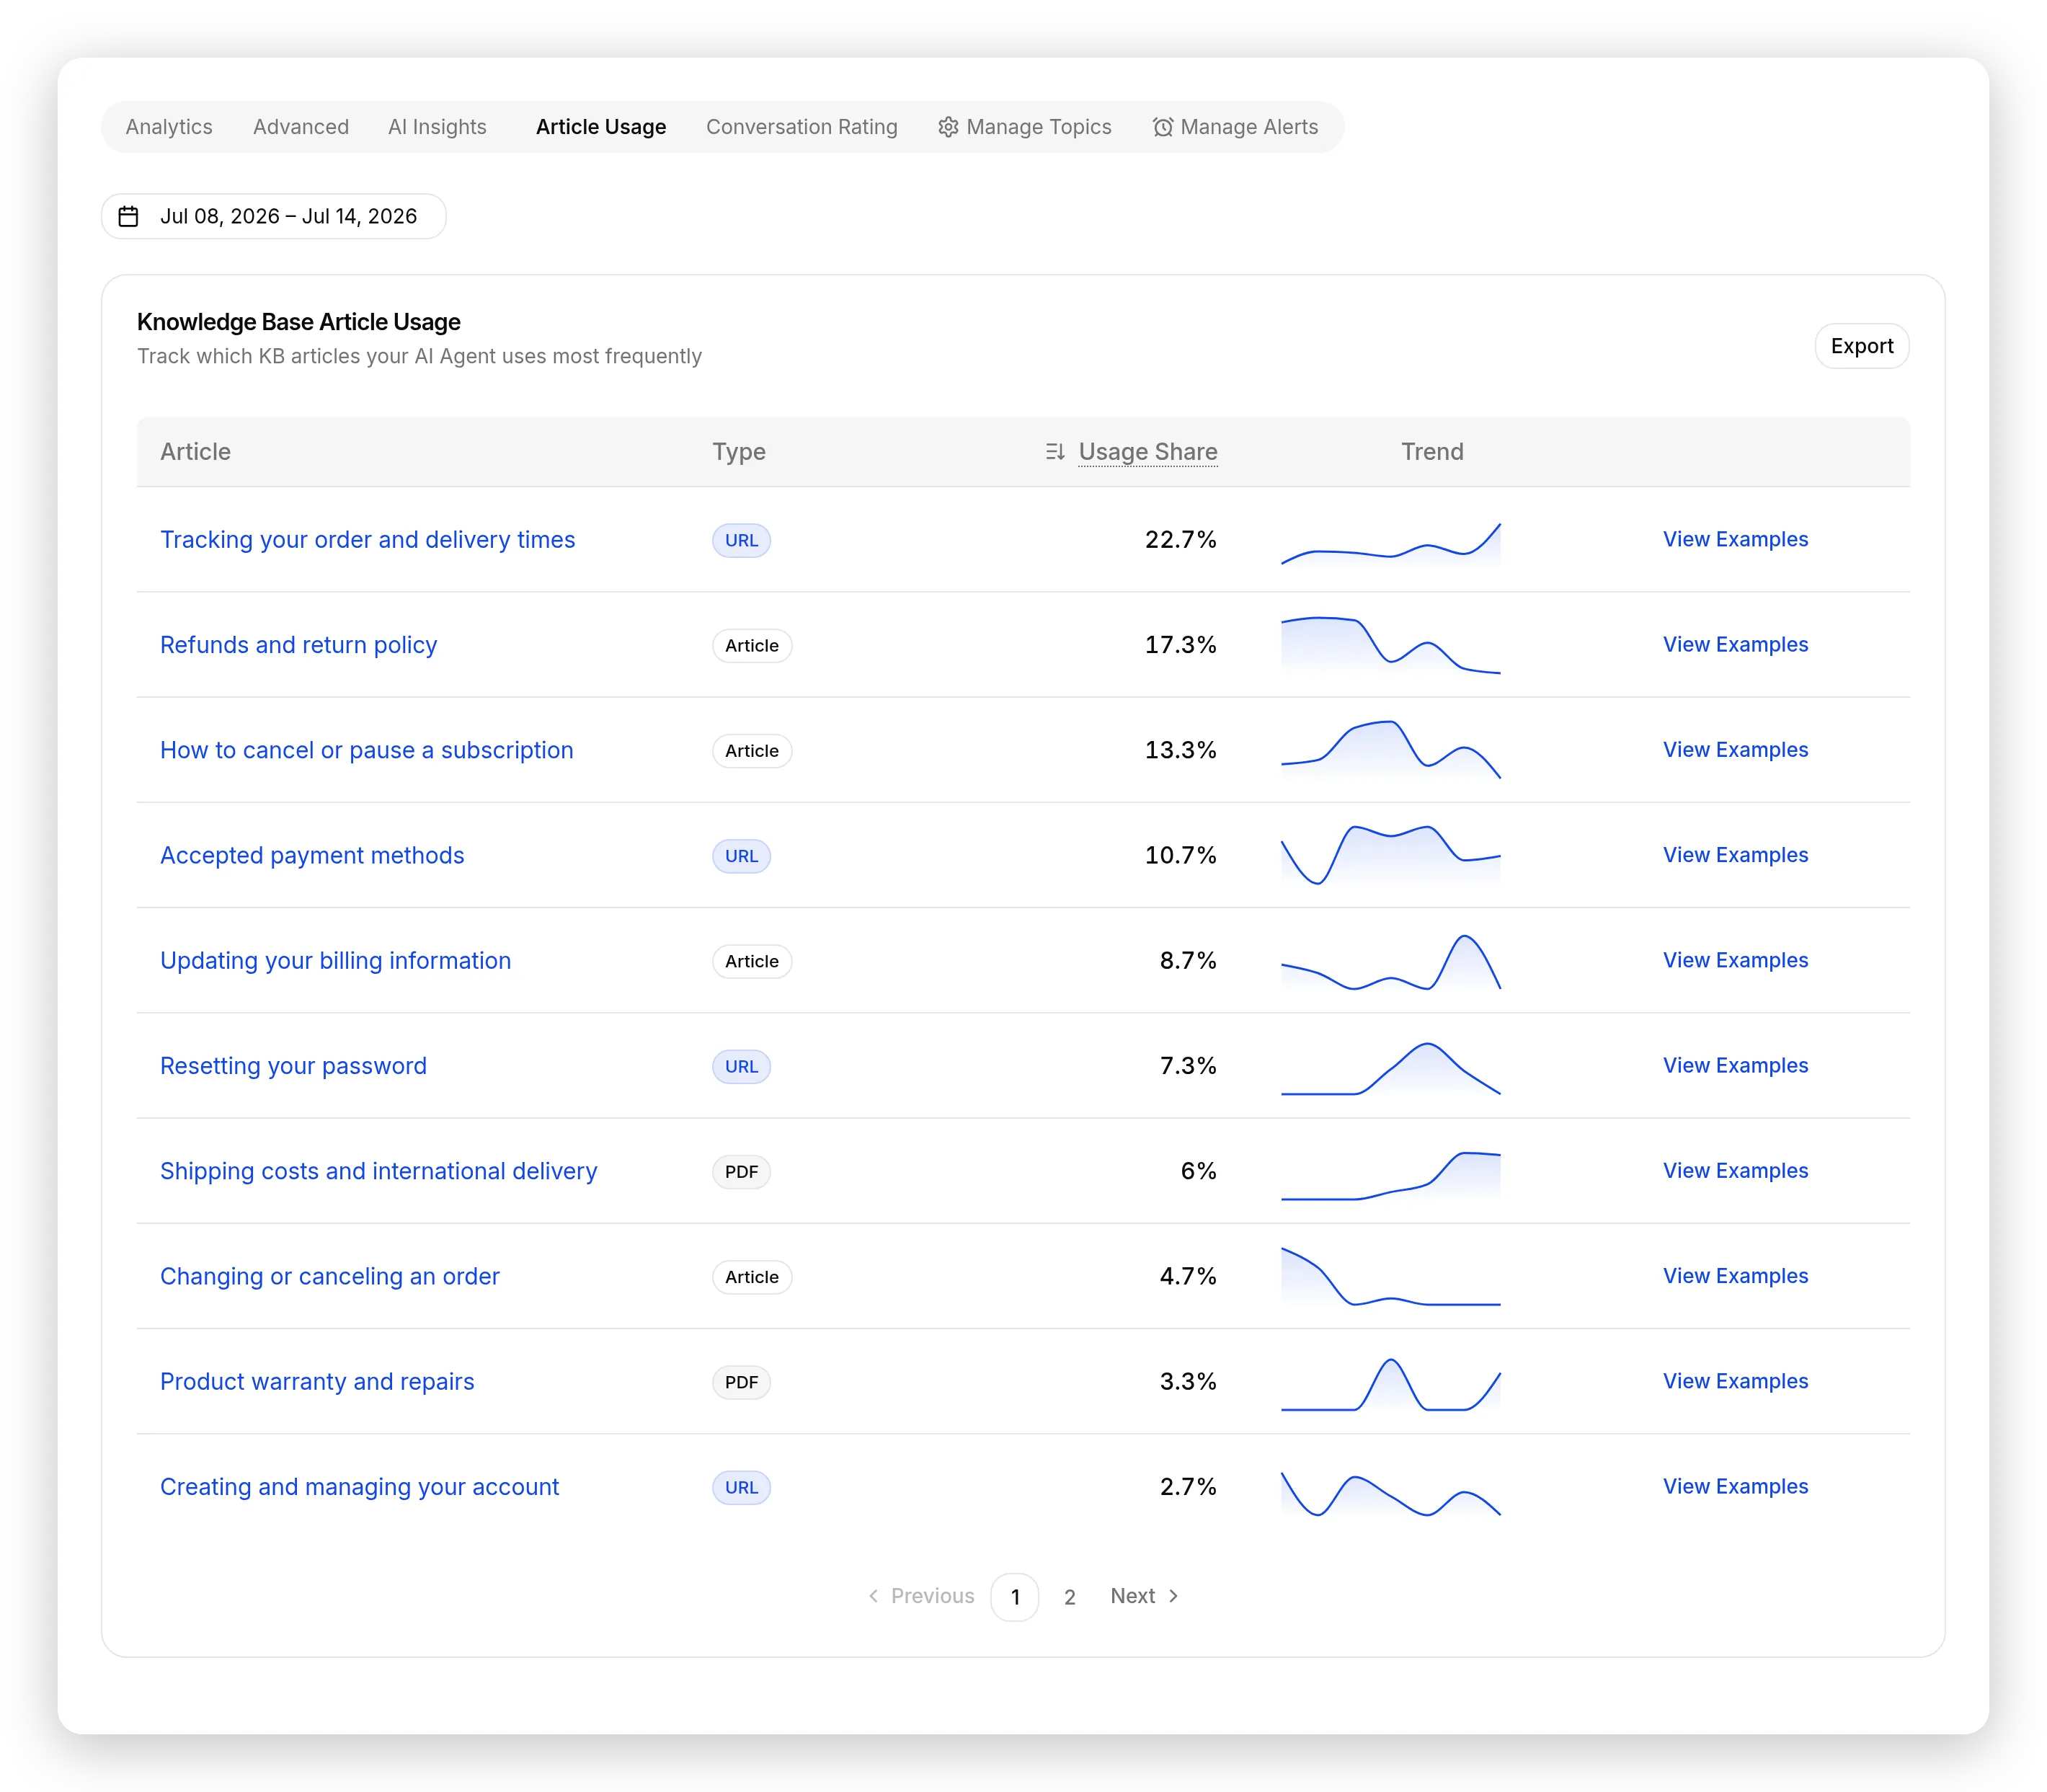Open Manage Alerts
The height and width of the screenshot is (1792, 2047).
click(x=1236, y=127)
